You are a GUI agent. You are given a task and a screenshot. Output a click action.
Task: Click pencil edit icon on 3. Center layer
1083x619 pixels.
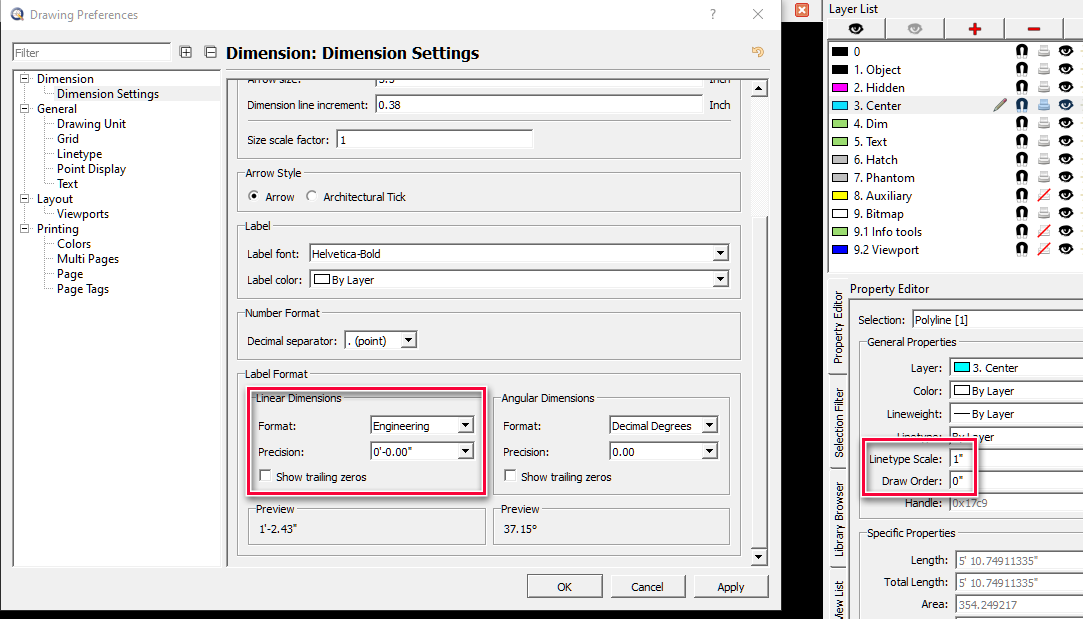1000,105
